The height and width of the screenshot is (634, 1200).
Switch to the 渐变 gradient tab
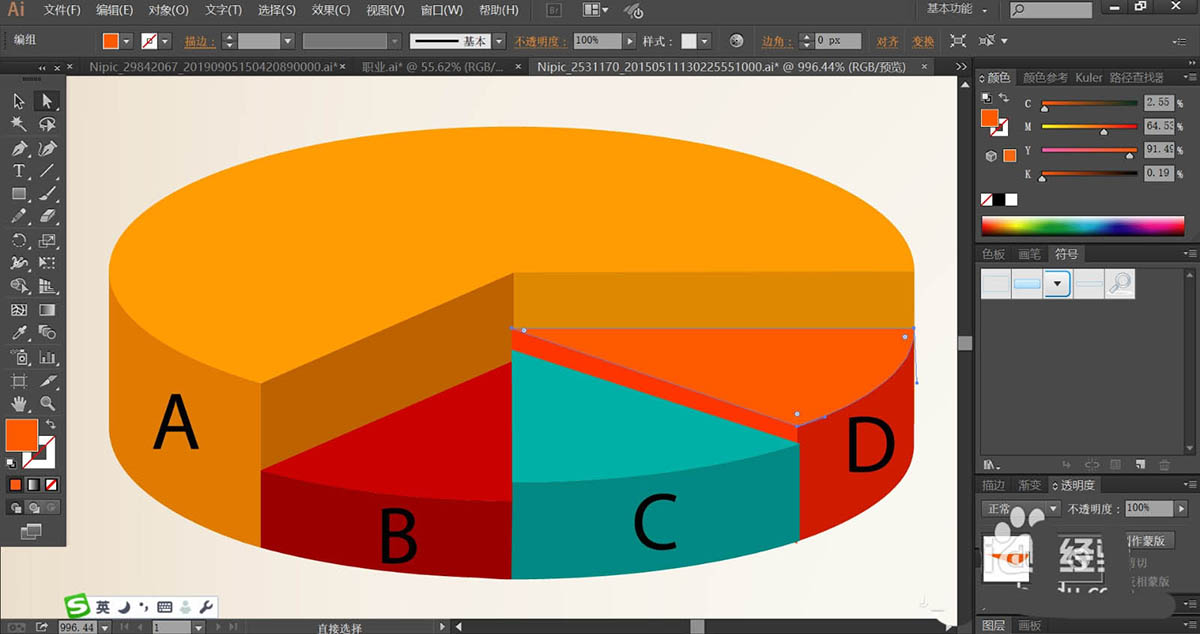tap(1029, 485)
